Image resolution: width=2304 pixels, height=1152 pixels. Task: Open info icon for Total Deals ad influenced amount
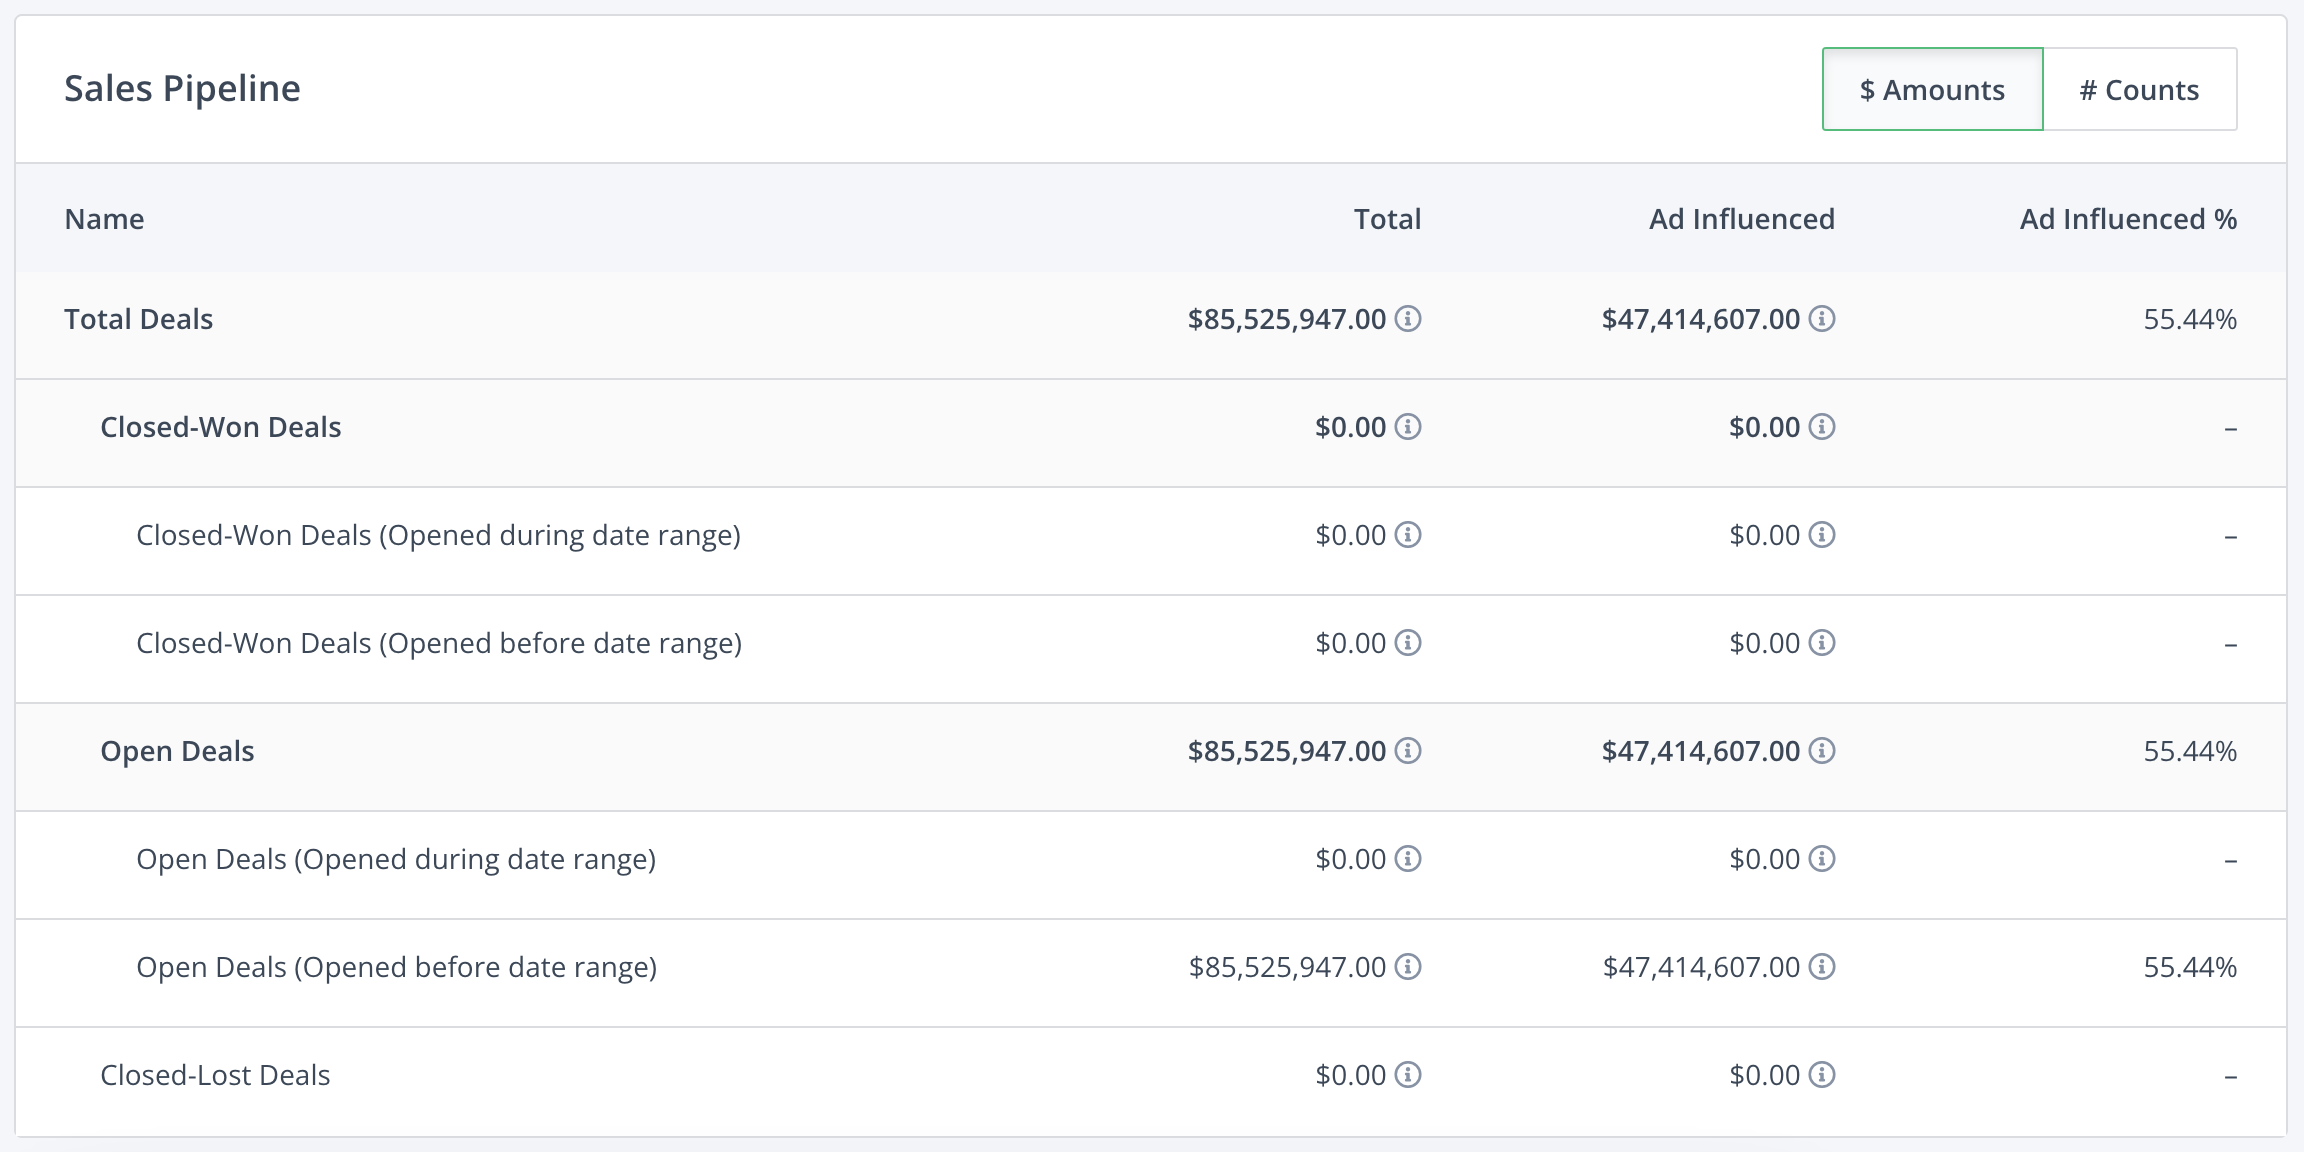1822,319
